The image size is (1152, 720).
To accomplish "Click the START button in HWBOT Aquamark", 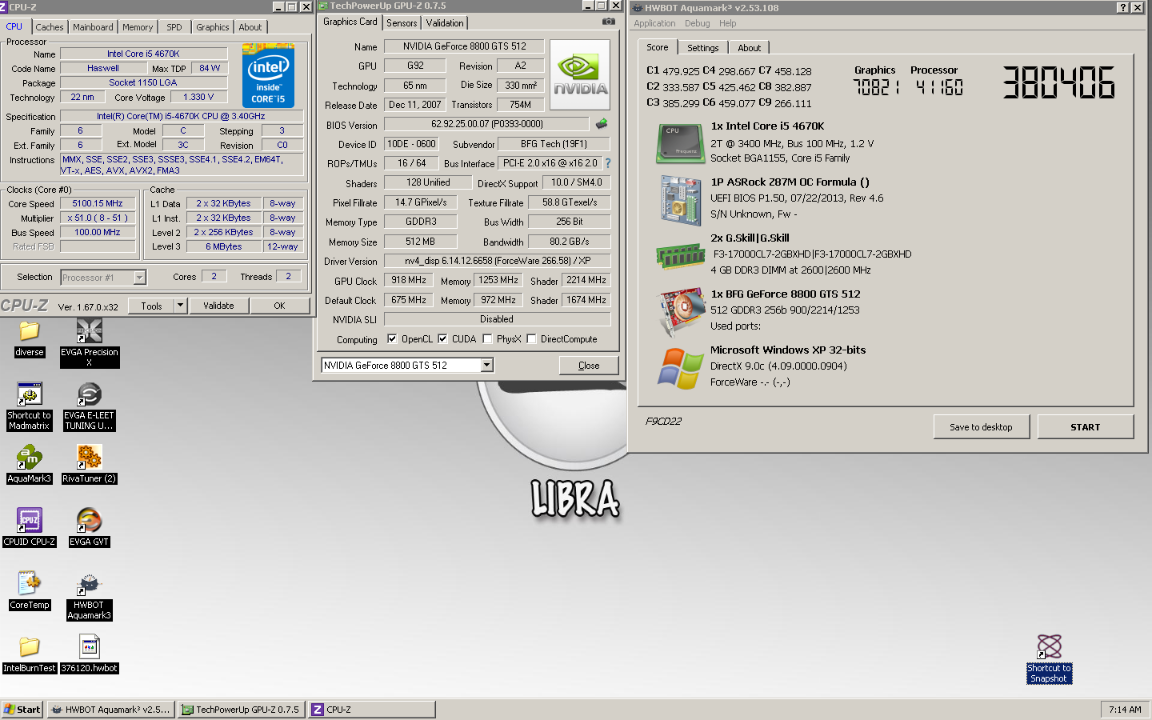I will tap(1085, 427).
